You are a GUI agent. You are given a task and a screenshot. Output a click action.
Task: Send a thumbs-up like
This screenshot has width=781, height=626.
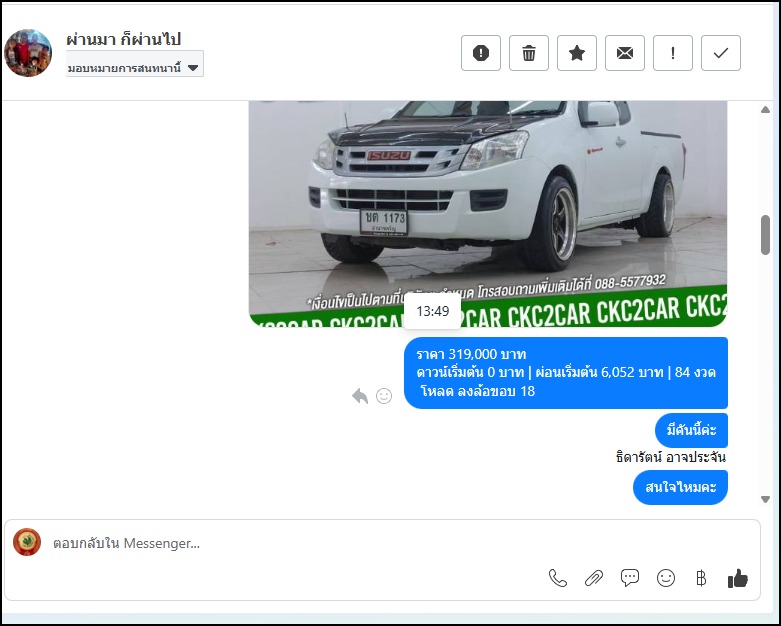738,579
